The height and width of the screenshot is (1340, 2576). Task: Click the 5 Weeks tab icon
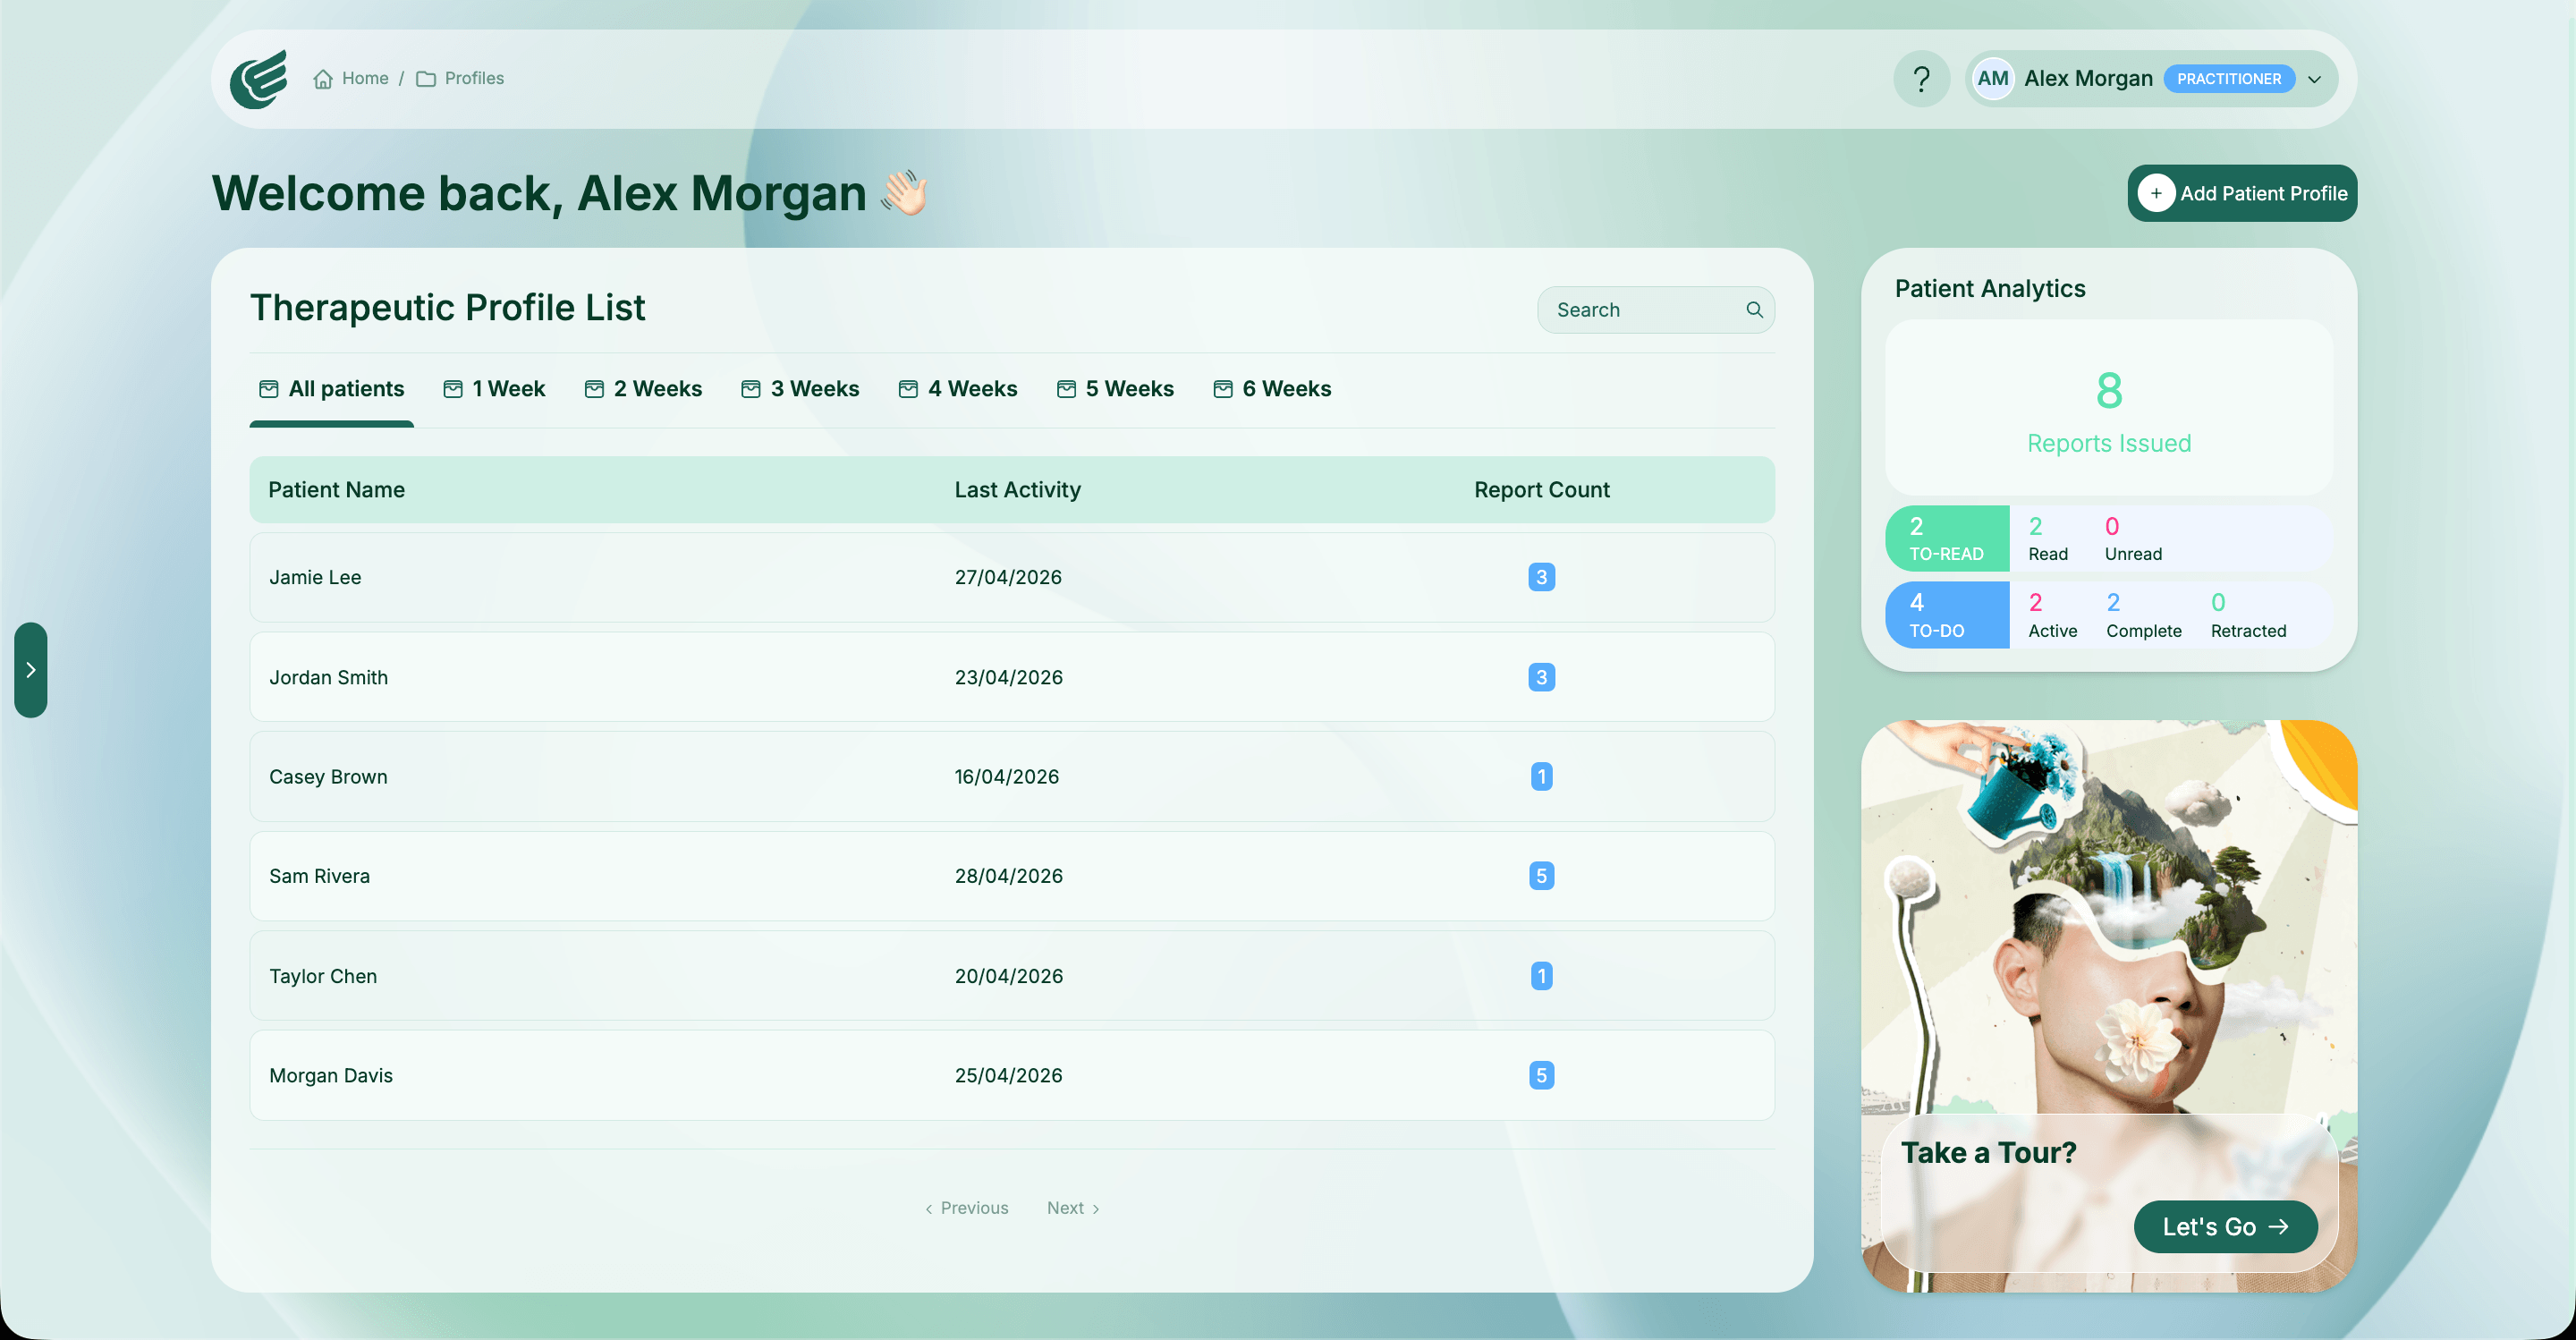coord(1066,389)
